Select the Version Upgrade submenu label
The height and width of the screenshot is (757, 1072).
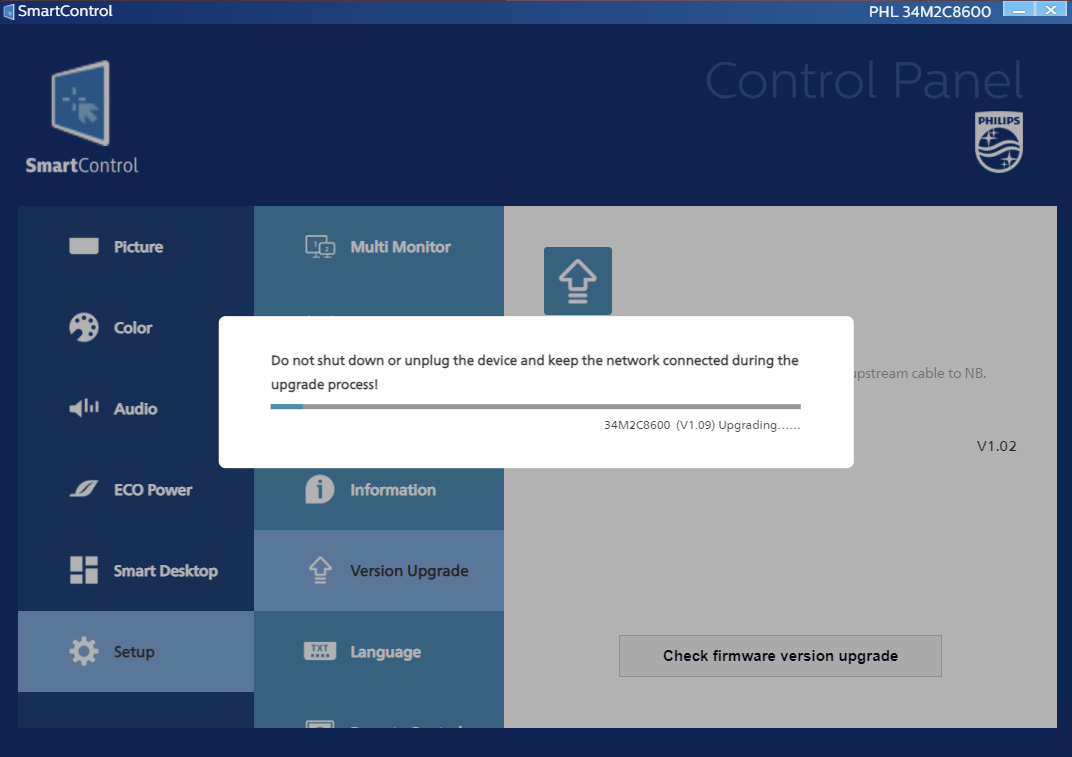pos(410,571)
